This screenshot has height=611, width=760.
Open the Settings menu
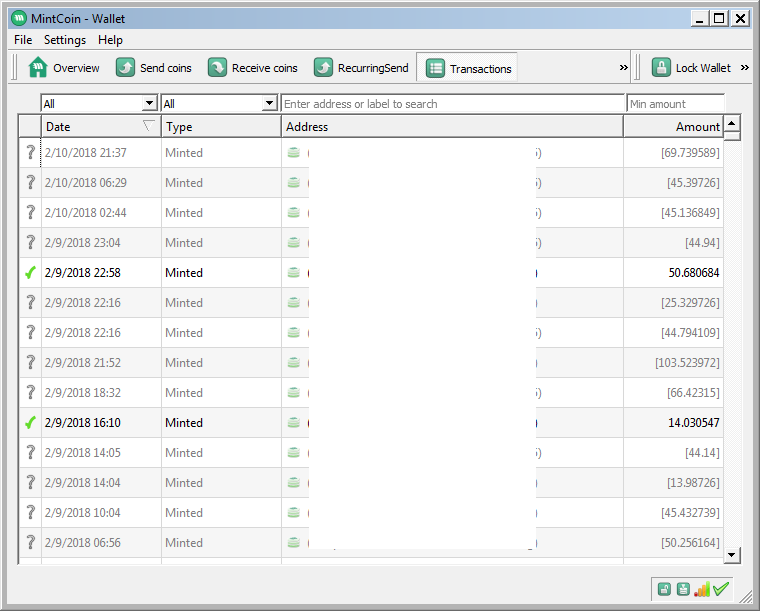click(65, 40)
